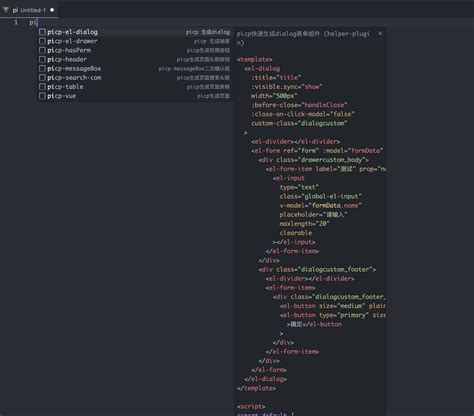Click the picp-el-dialog description on the right
Screen dimensions: 474x416
pos(208,32)
